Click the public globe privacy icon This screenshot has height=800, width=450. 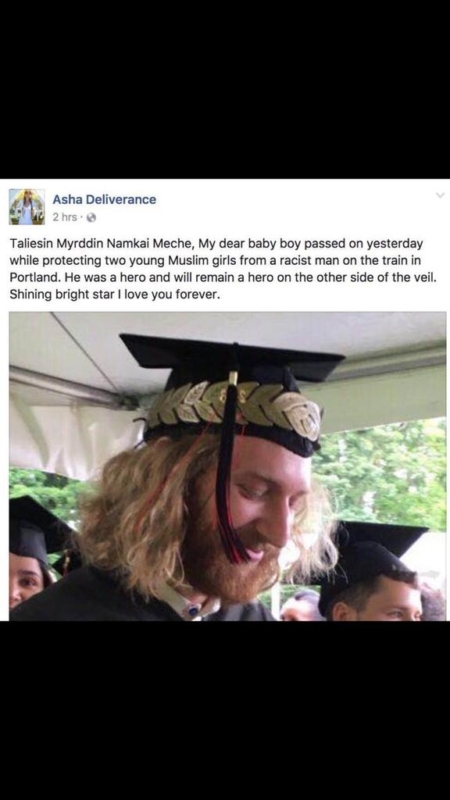[91, 217]
